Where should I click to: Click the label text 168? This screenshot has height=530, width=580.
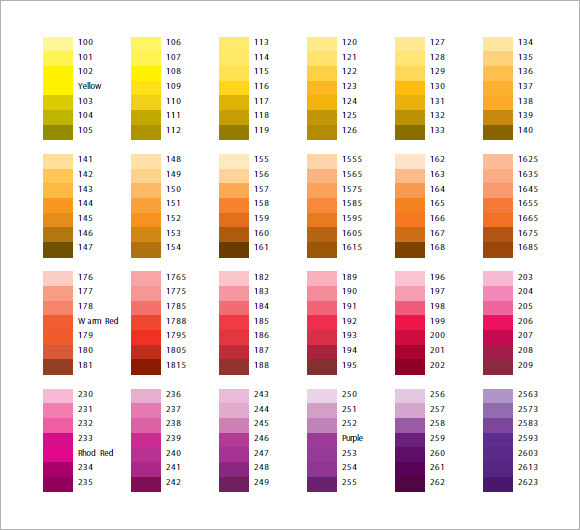(438, 247)
